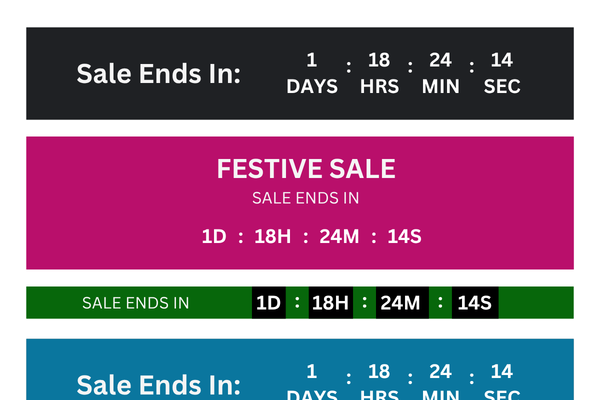Click the FESTIVE SALE heading
This screenshot has width=600, height=400.
[x=306, y=169]
